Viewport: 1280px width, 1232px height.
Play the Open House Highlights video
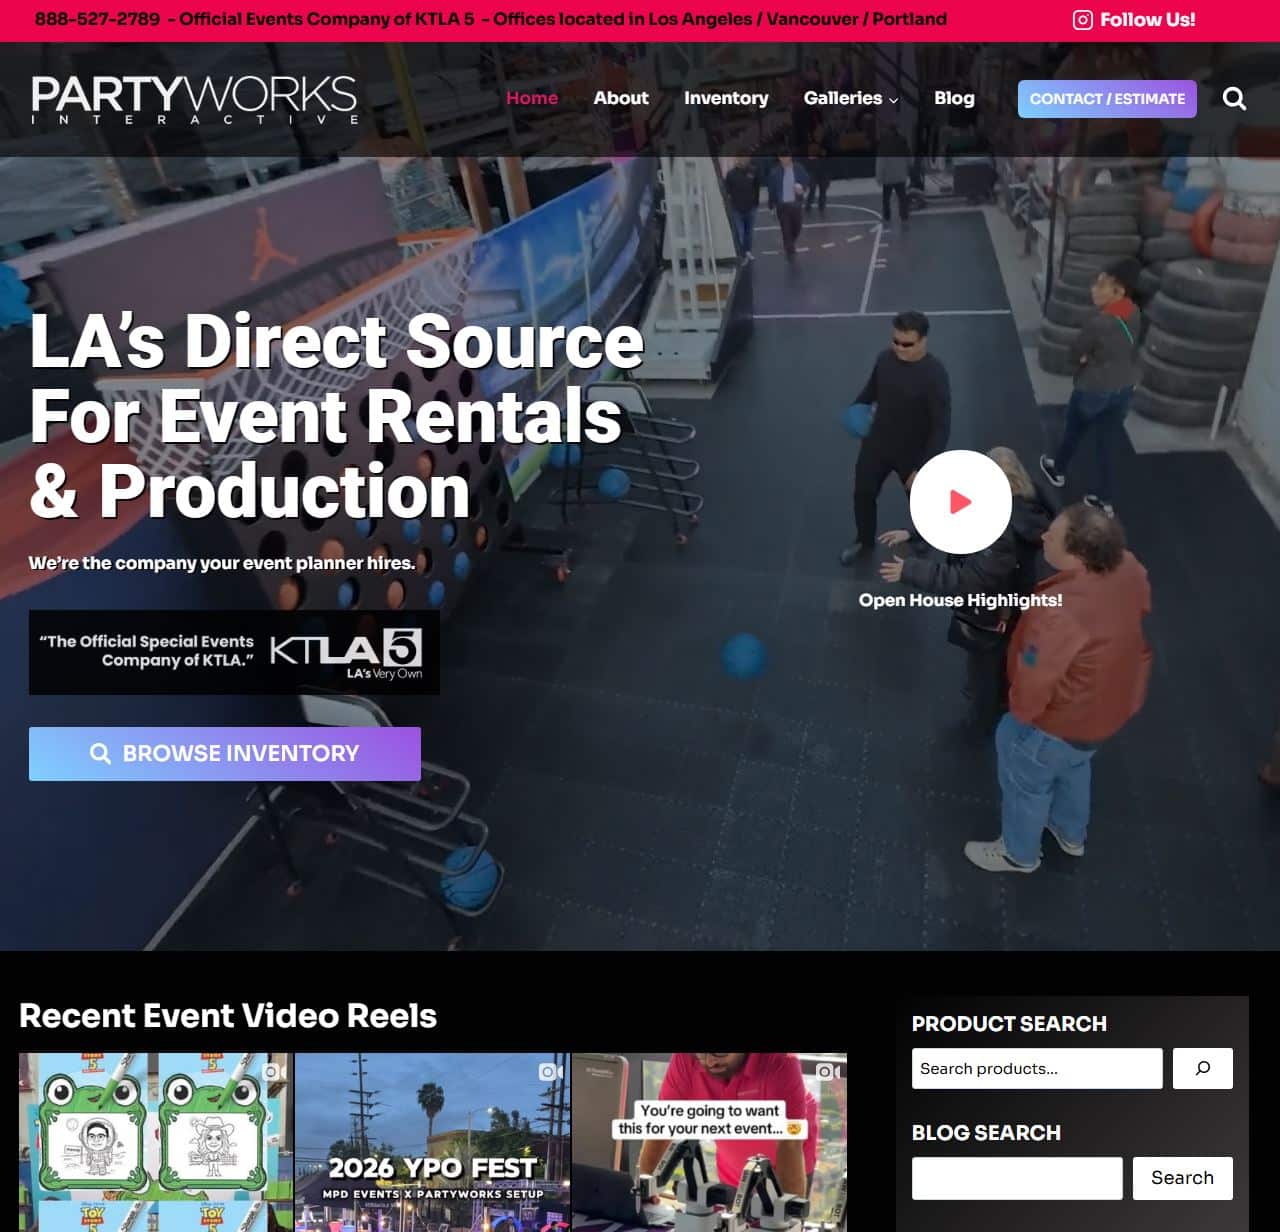[960, 502]
